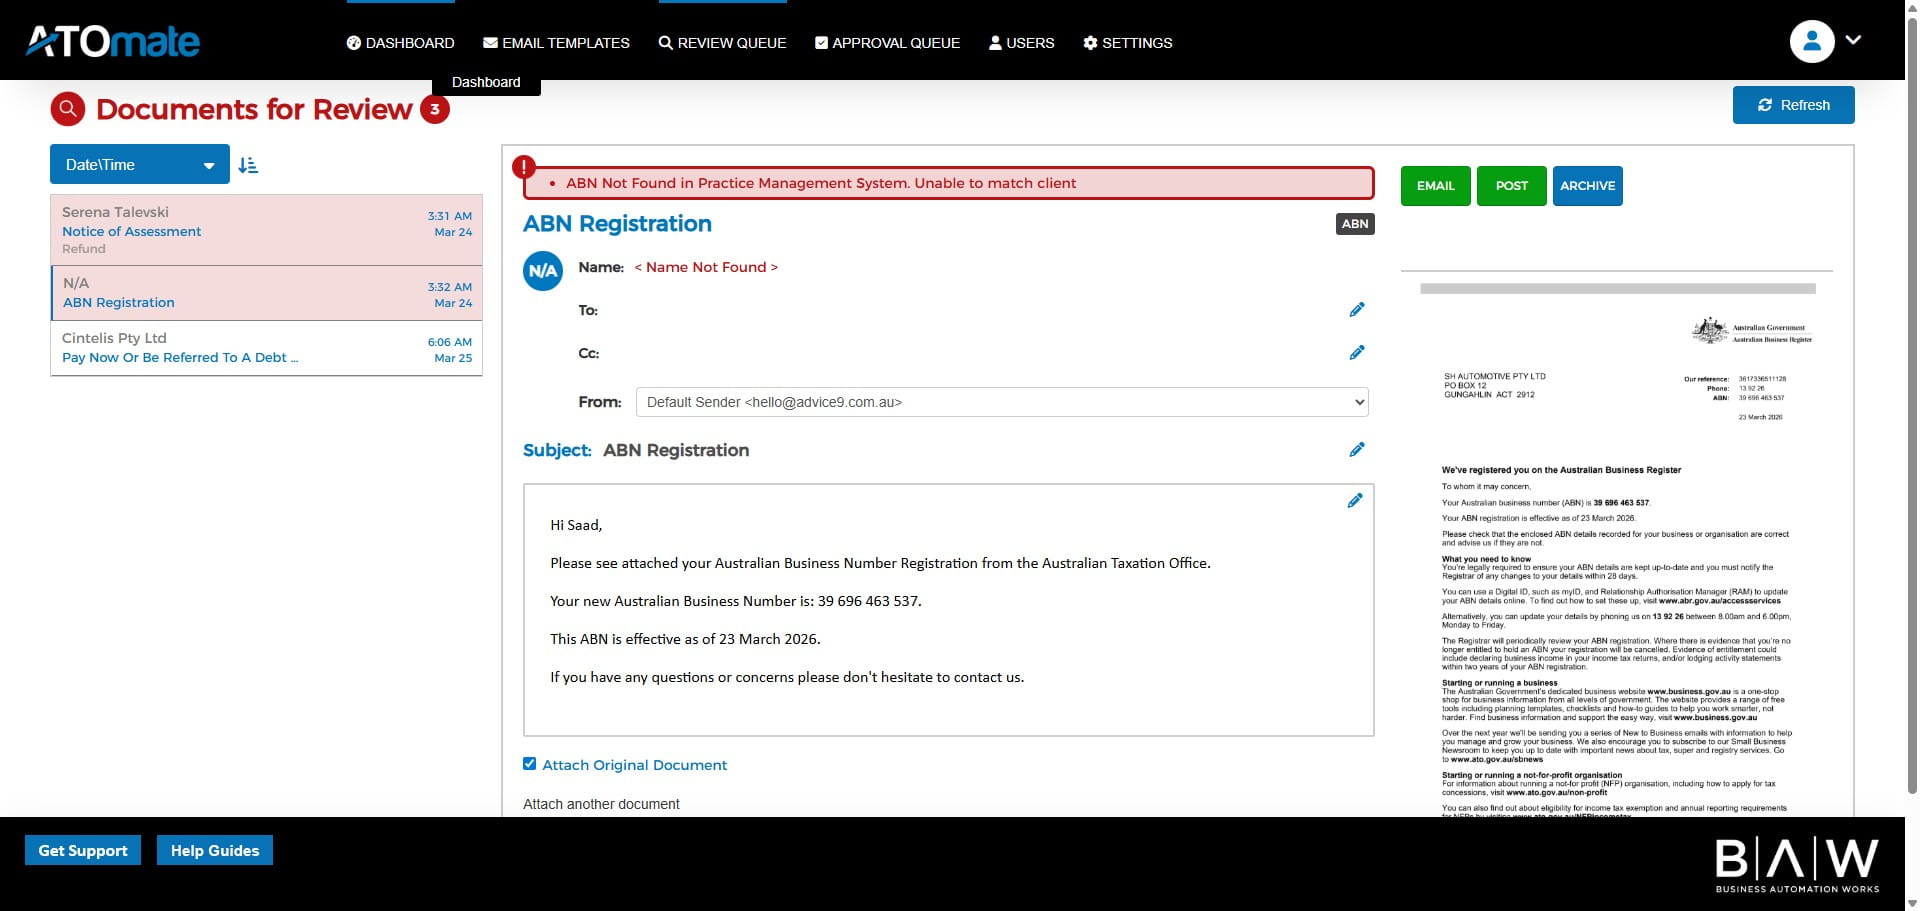Click the ABN Registration heading

click(x=617, y=224)
